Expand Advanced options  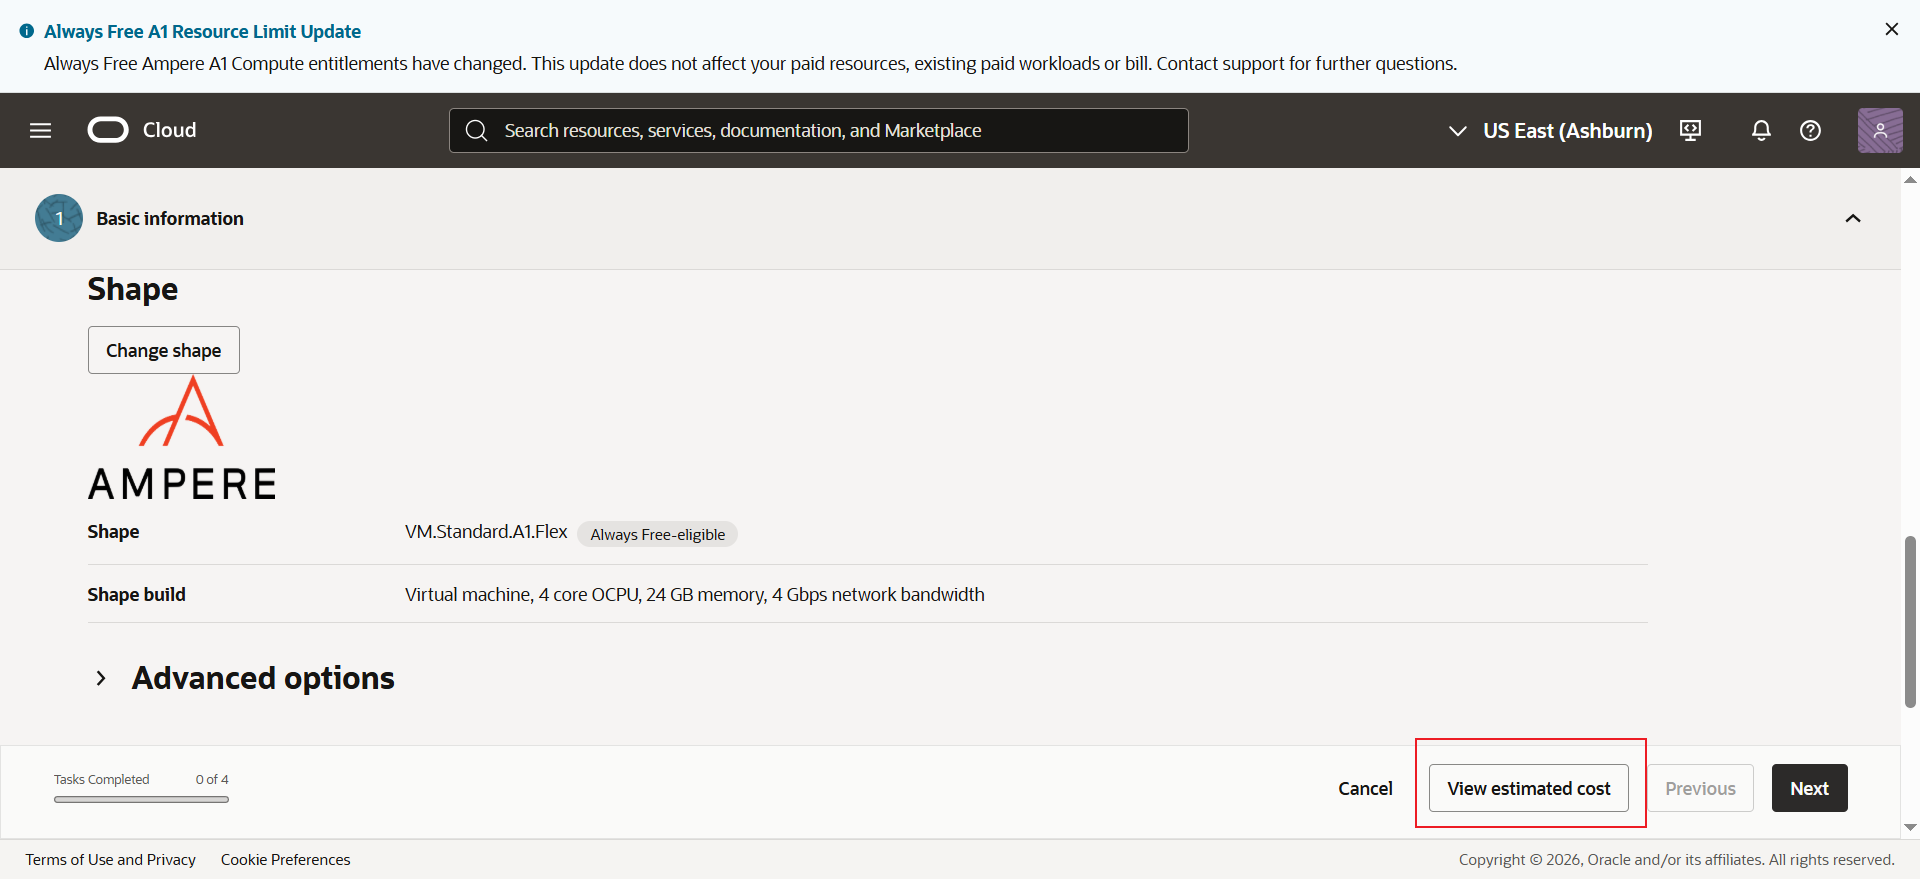pos(243,678)
